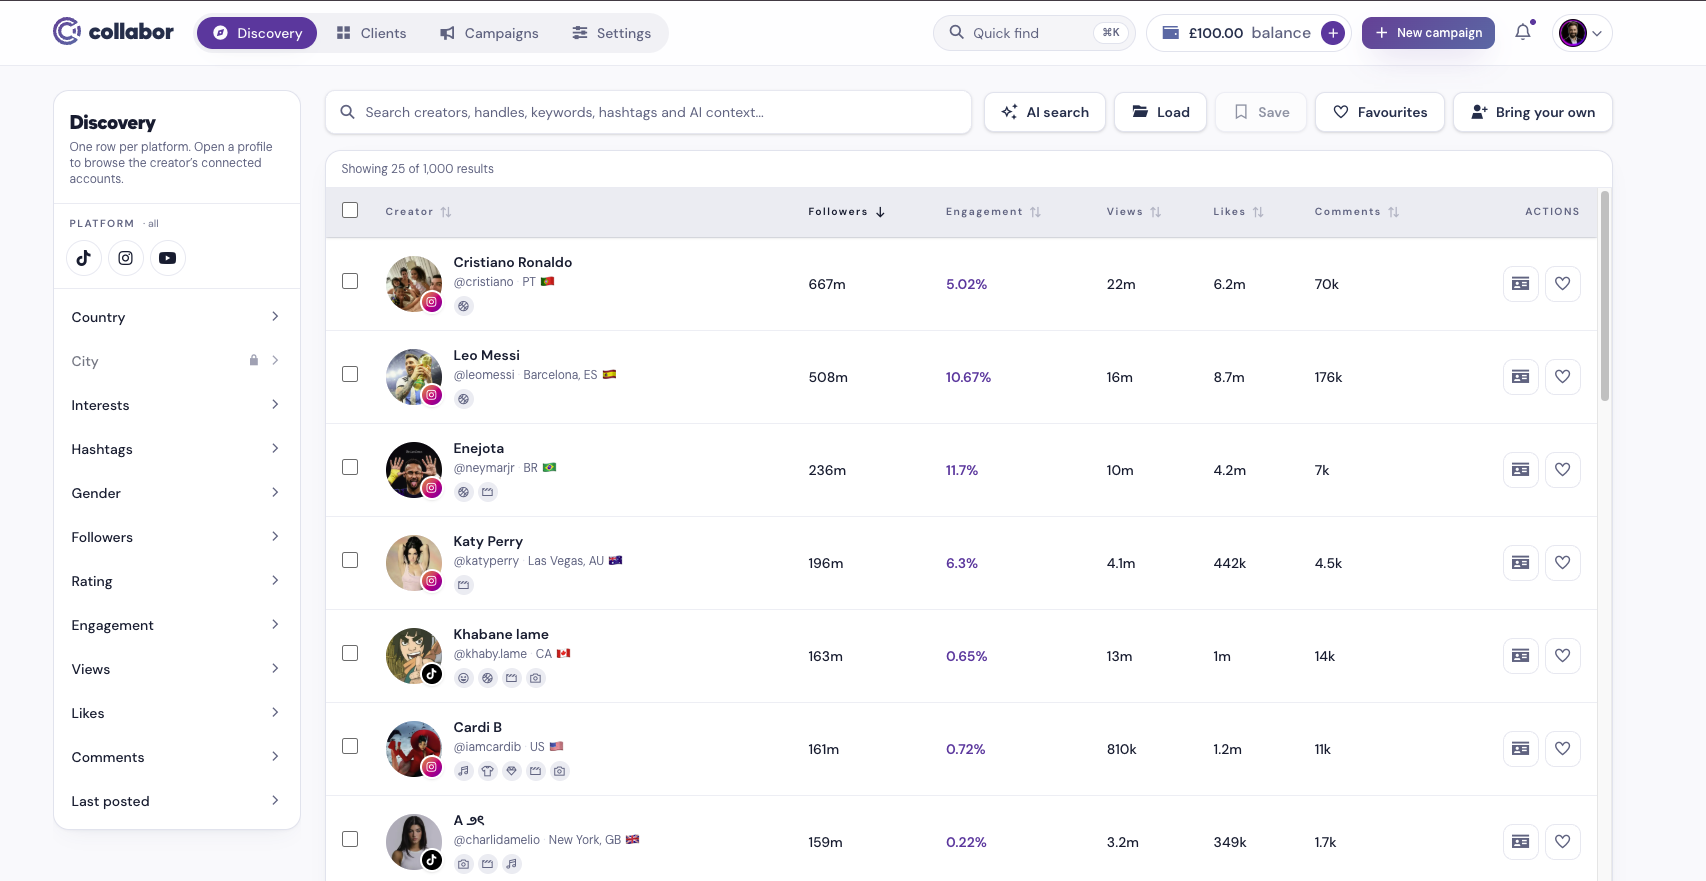
Task: Favourite Cardi B with the heart icon
Action: point(1563,749)
